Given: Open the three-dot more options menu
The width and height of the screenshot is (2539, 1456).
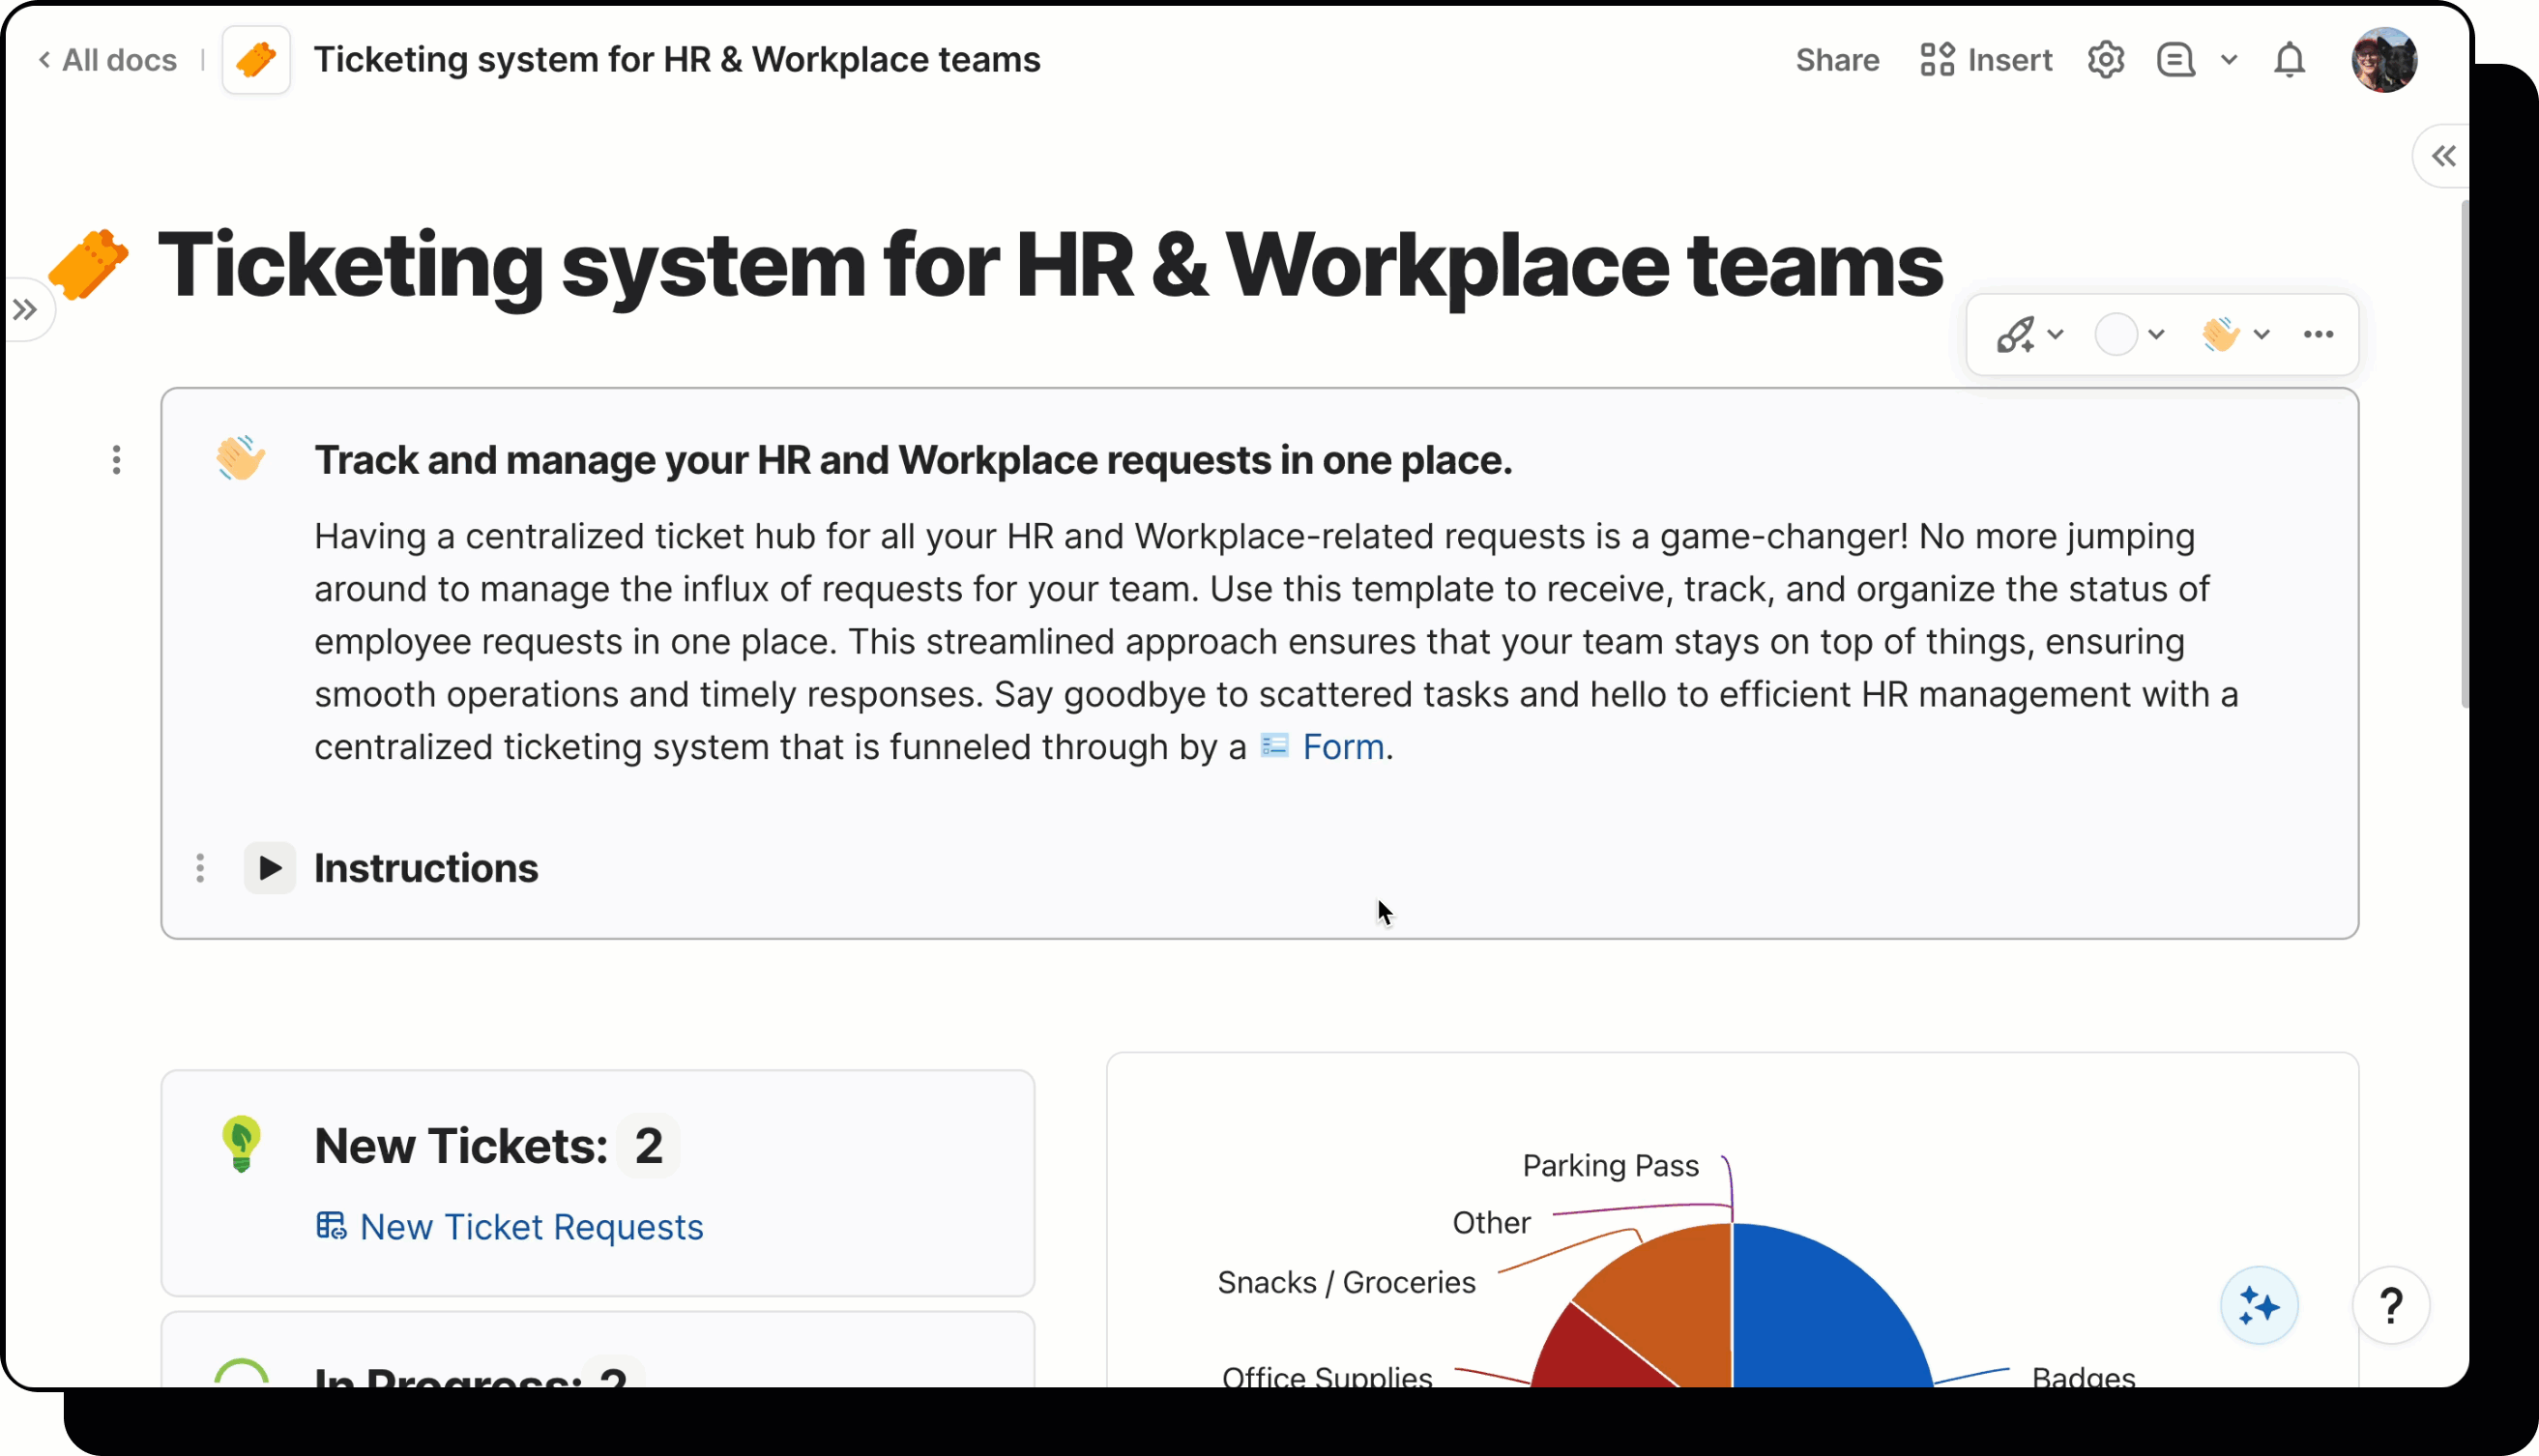Looking at the screenshot, I should (2318, 334).
